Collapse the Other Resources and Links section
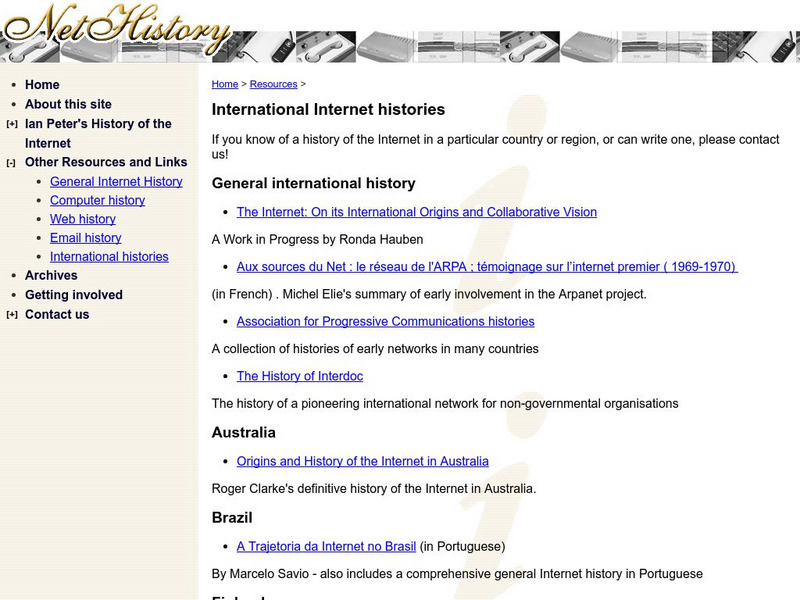 11,163
